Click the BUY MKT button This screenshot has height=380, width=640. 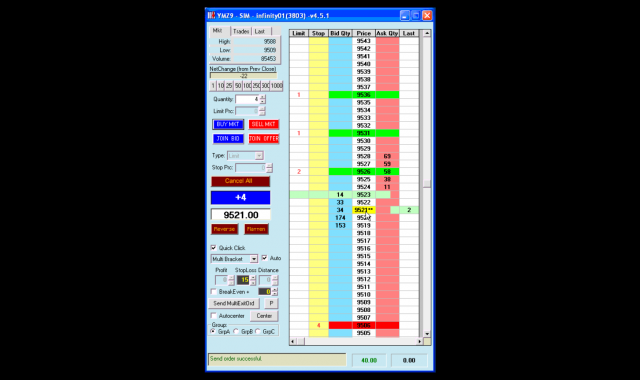tap(228, 124)
